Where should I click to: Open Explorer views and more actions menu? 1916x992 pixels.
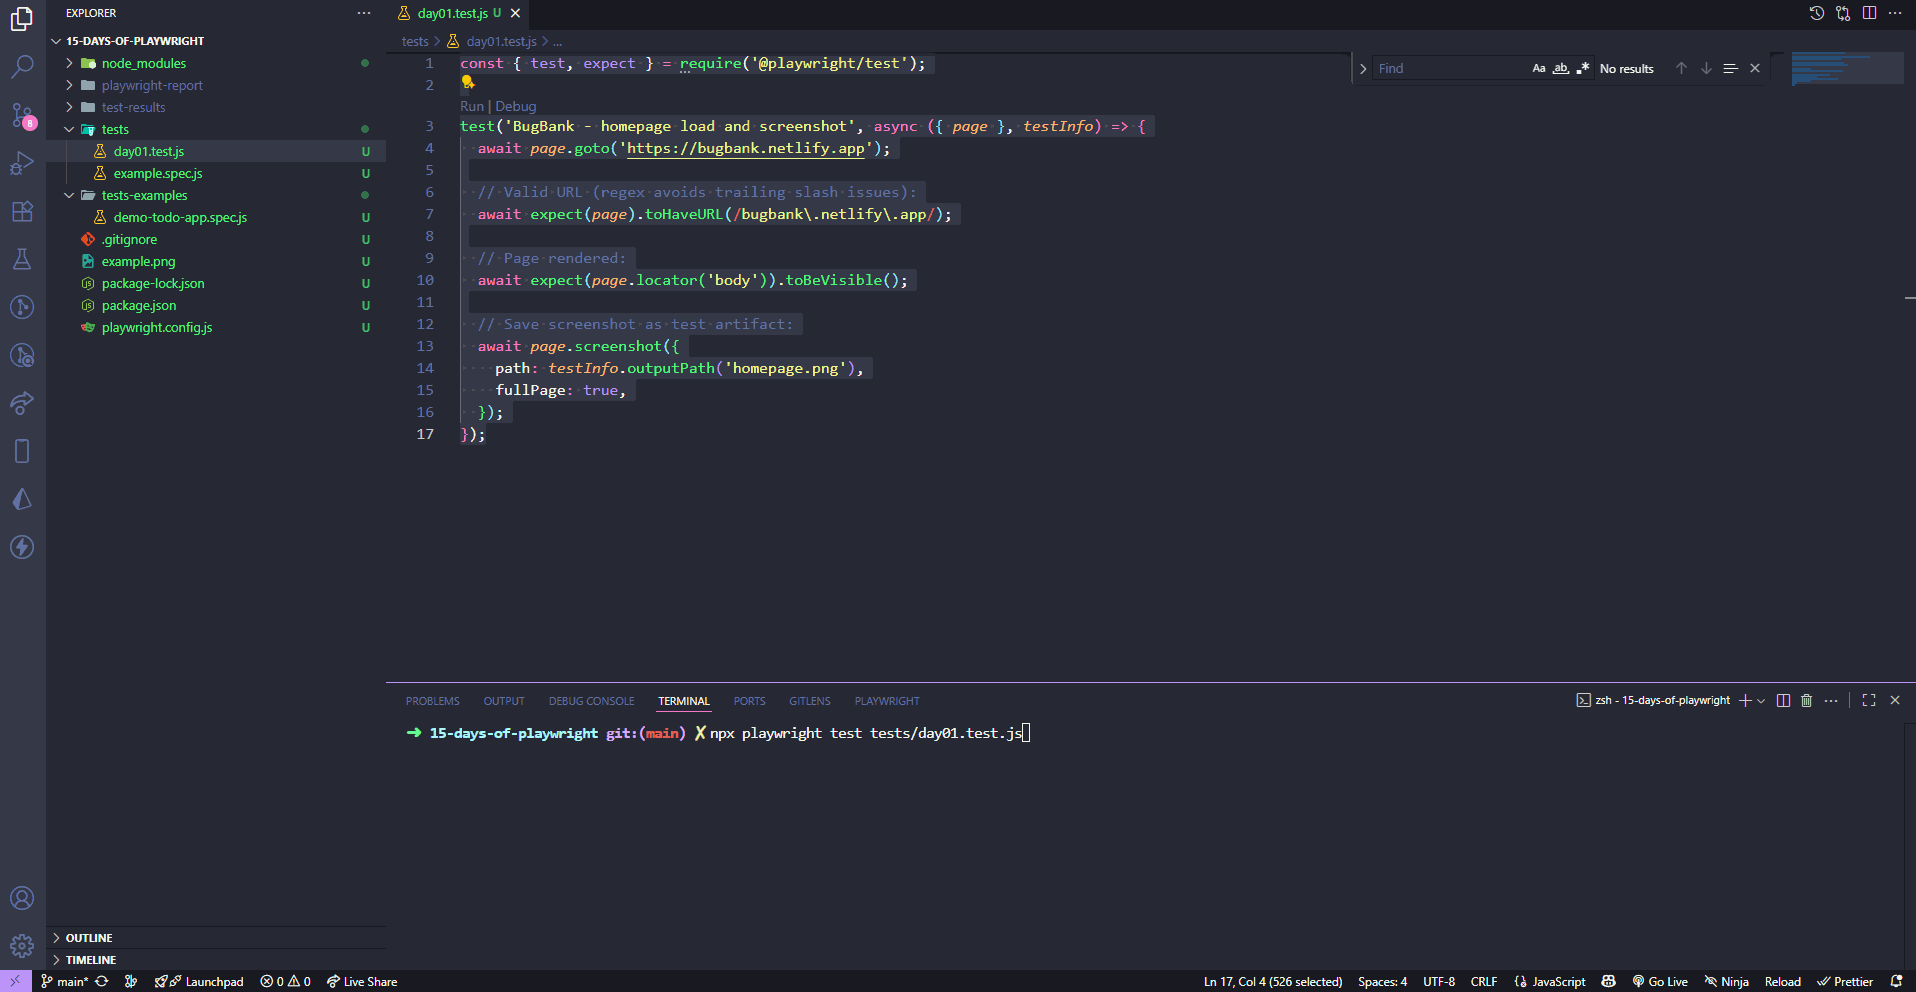tap(364, 13)
